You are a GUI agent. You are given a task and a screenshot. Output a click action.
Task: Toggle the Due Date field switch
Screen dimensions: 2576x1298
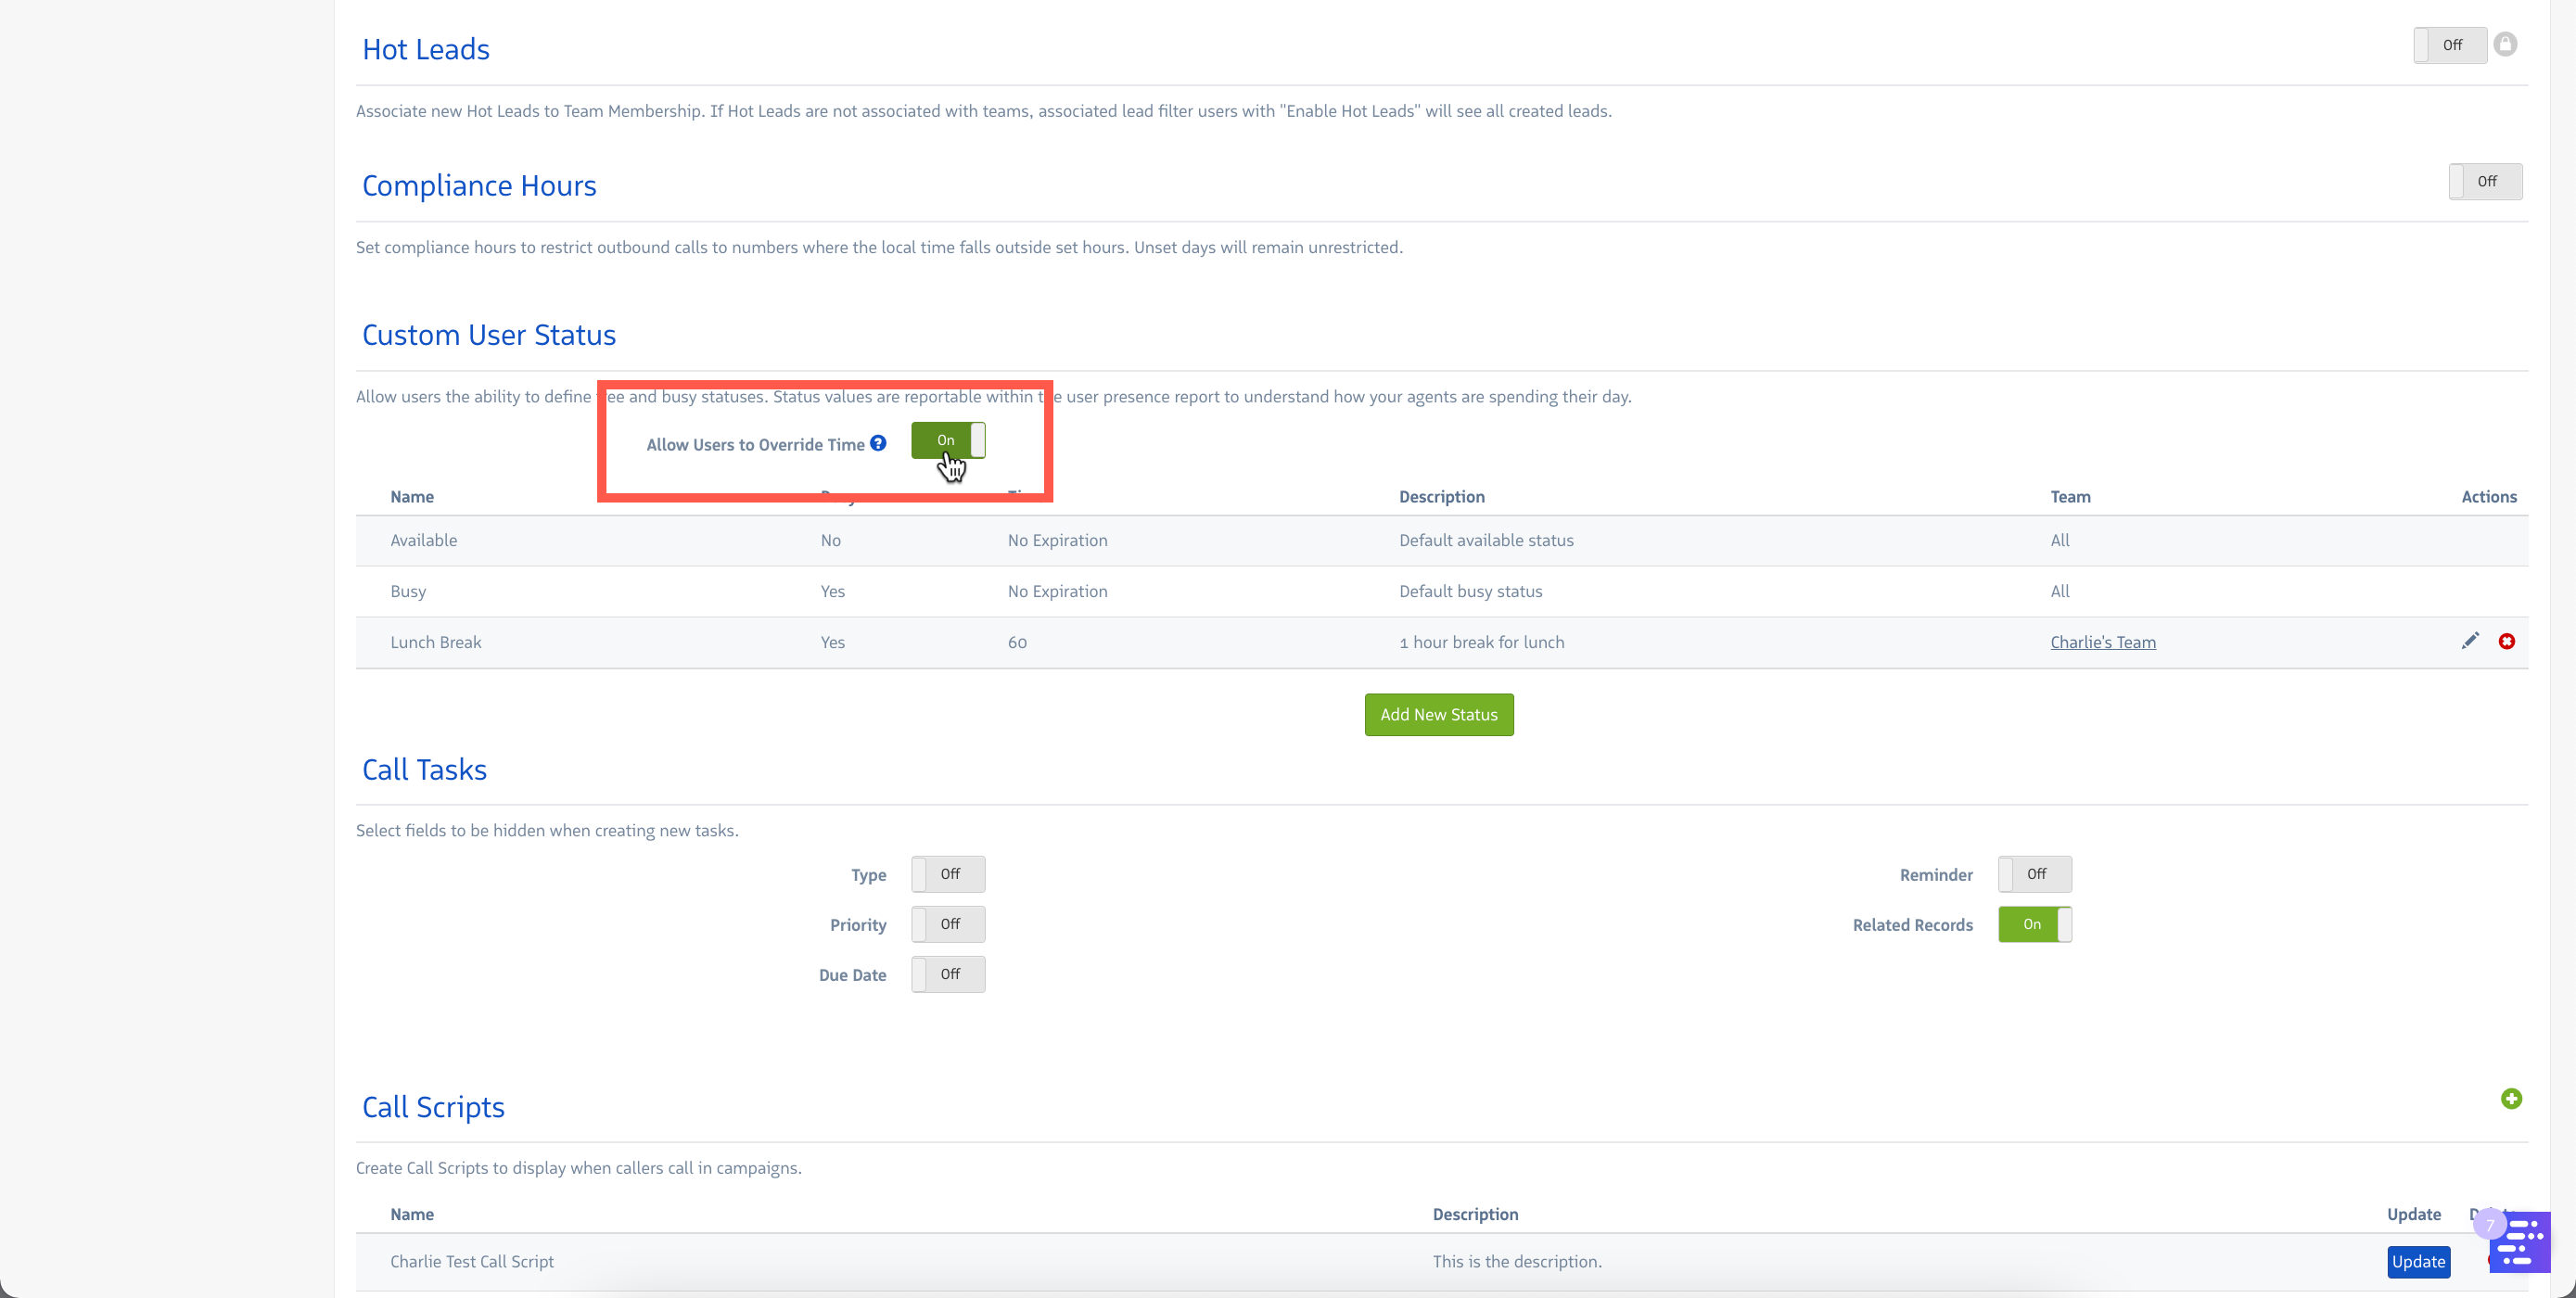coord(947,974)
